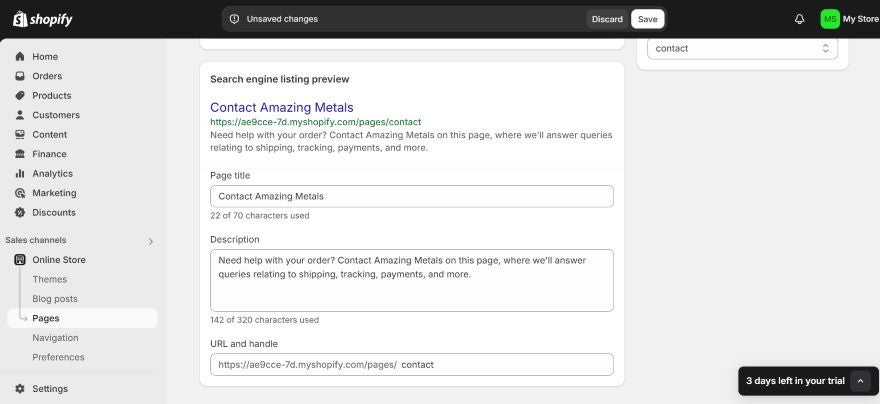Click the Orders inbox icon

pos(20,76)
